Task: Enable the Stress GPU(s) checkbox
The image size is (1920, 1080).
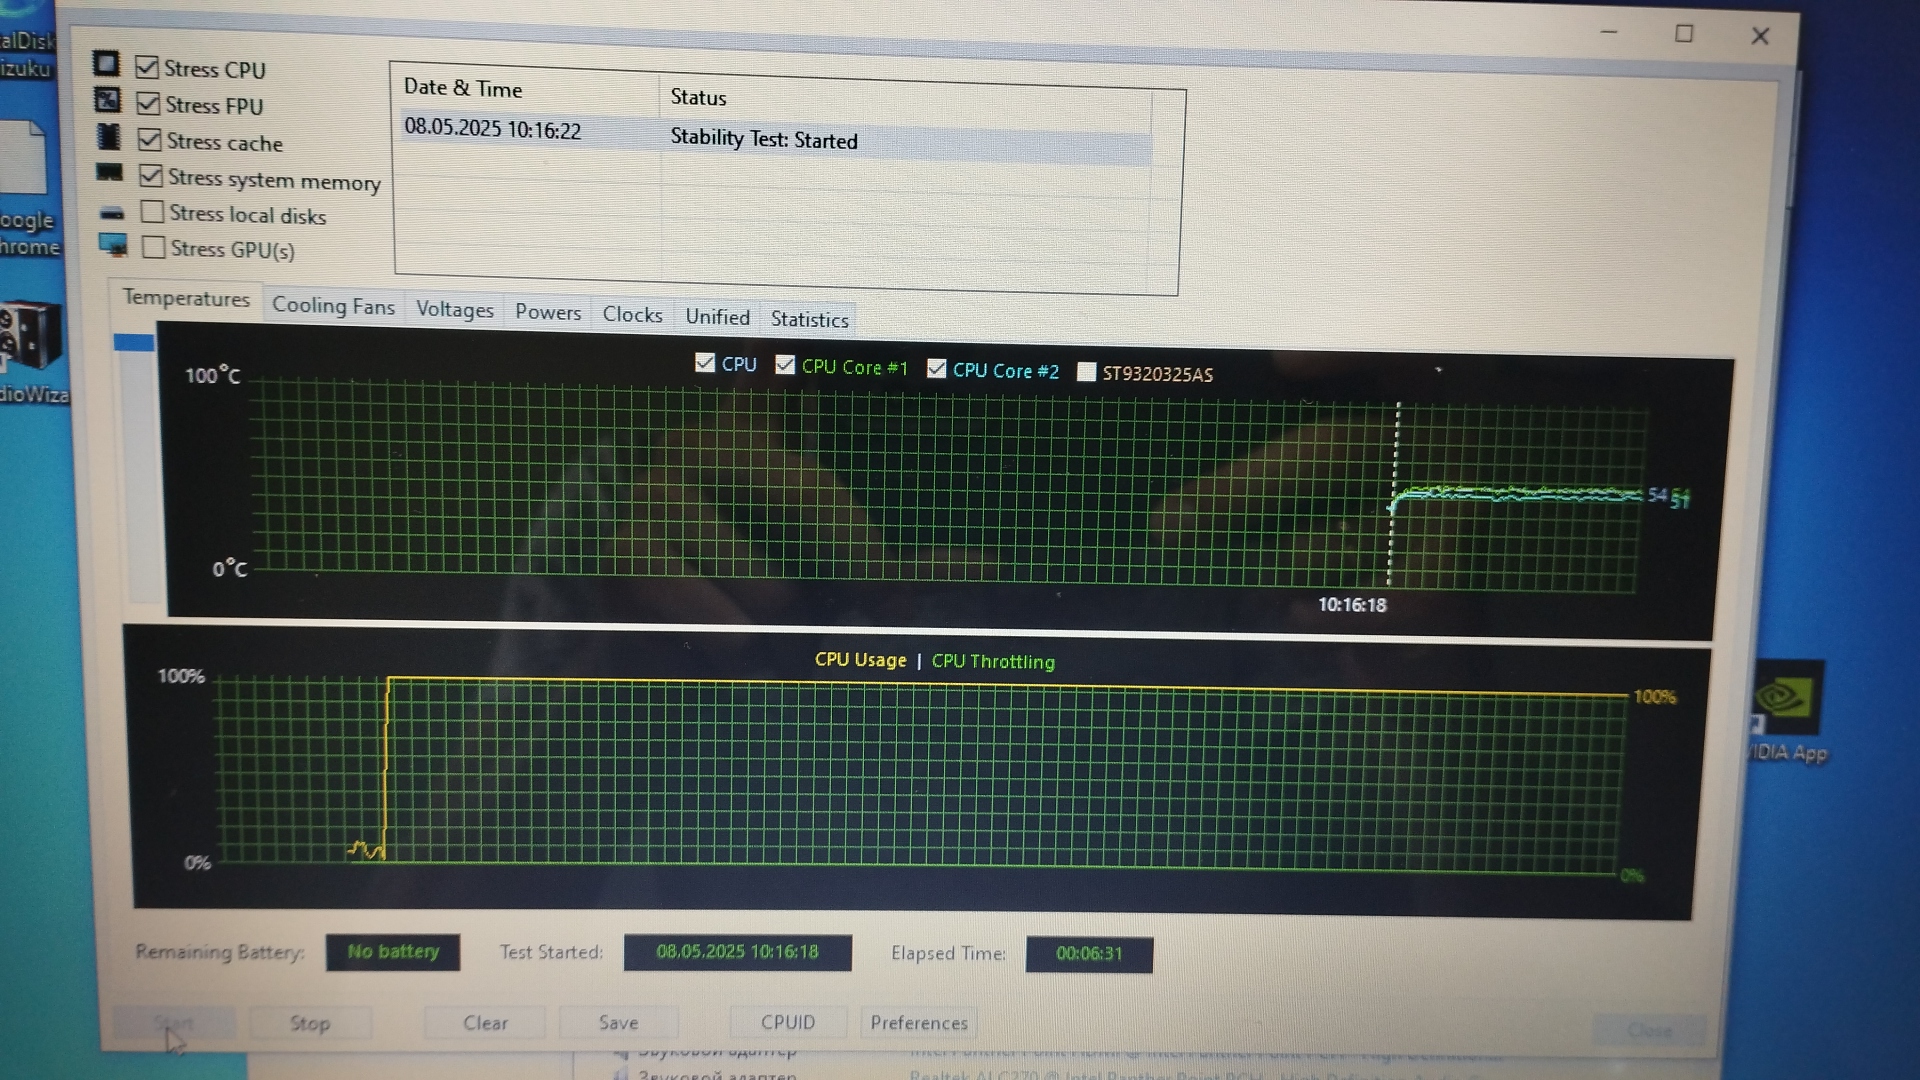Action: pyautogui.click(x=154, y=247)
